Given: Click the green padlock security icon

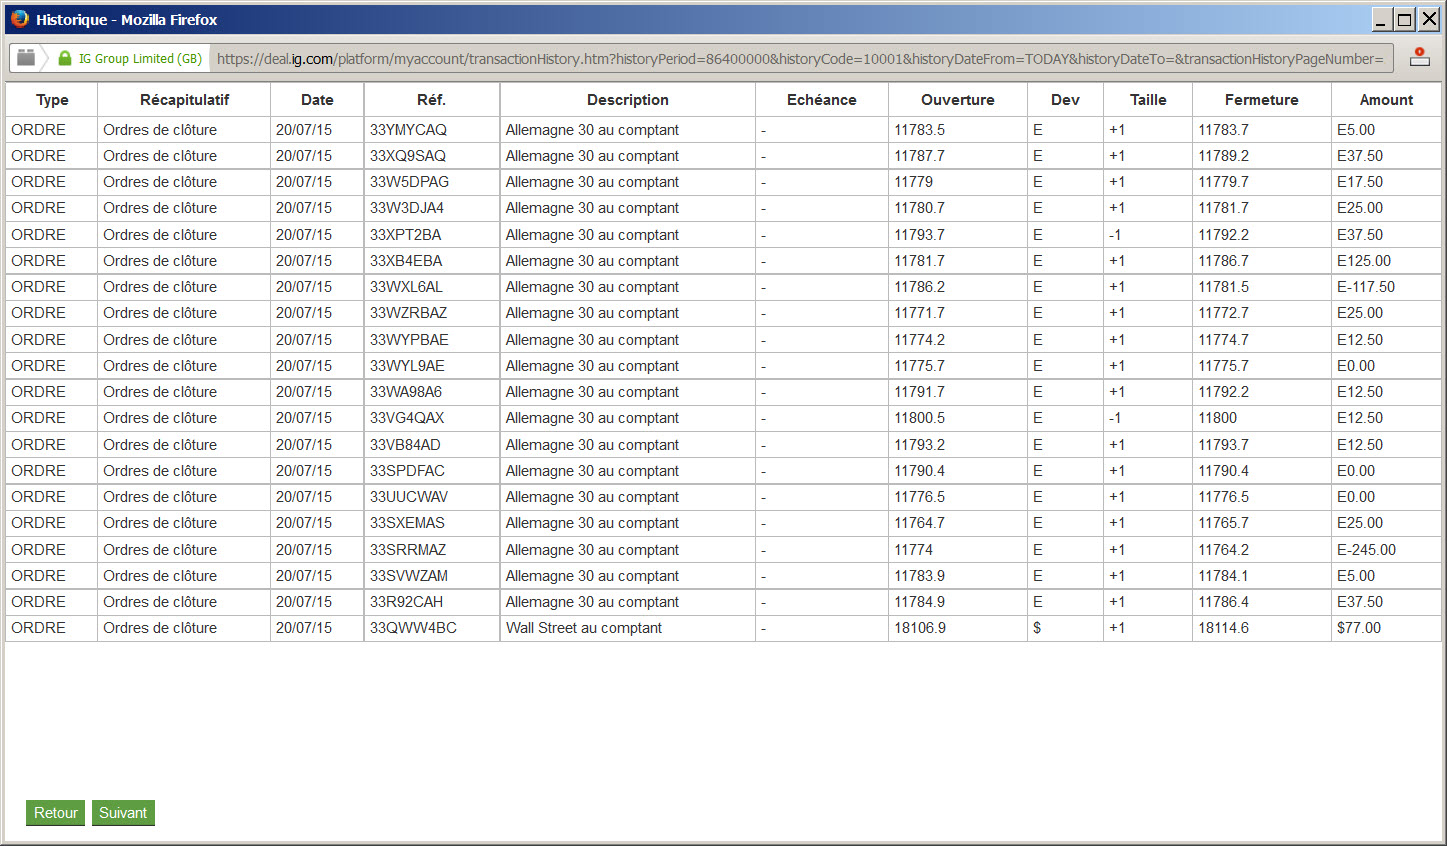Looking at the screenshot, I should tap(65, 58).
